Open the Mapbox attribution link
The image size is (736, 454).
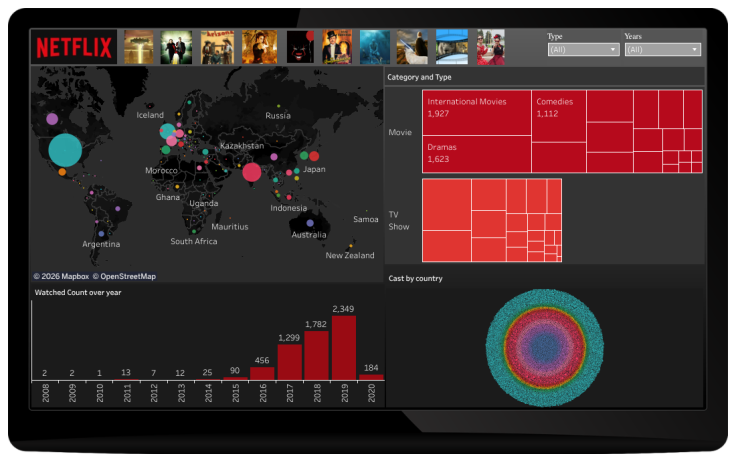pyautogui.click(x=61, y=277)
